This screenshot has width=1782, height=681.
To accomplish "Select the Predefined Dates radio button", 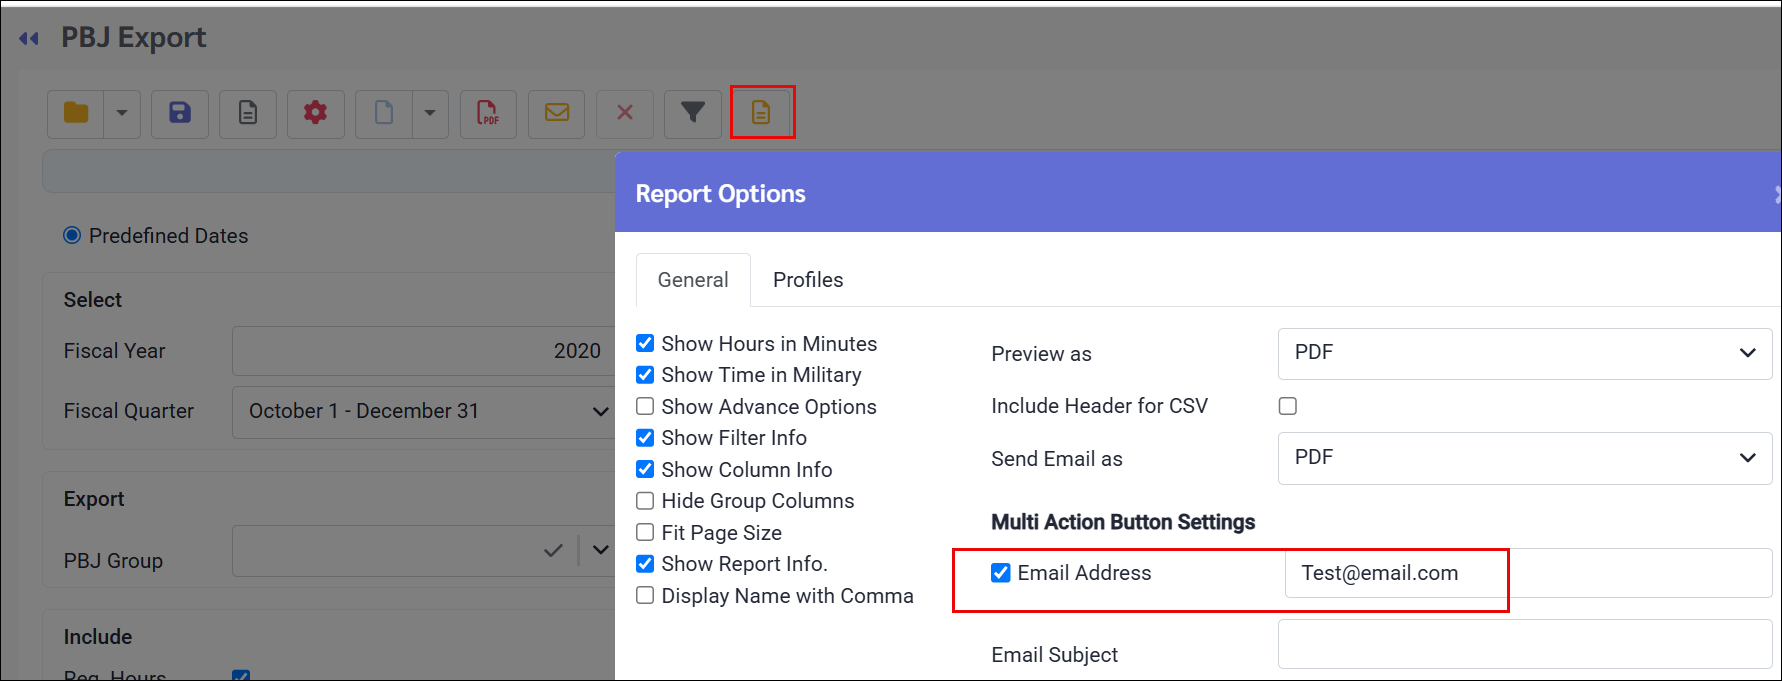I will click(x=72, y=236).
